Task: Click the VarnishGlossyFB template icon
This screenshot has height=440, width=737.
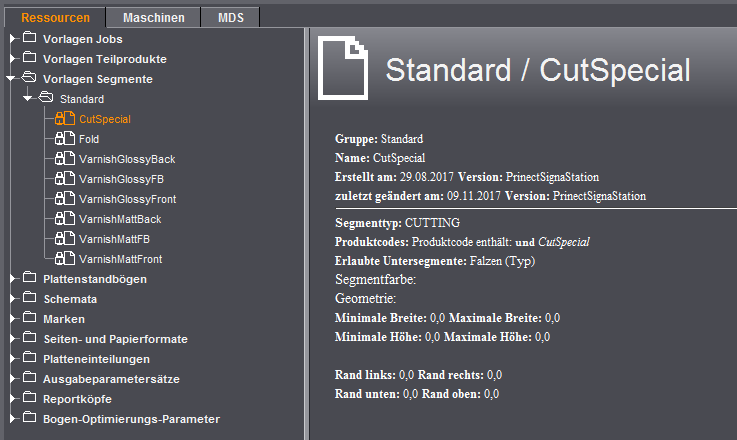Action: click(x=64, y=178)
